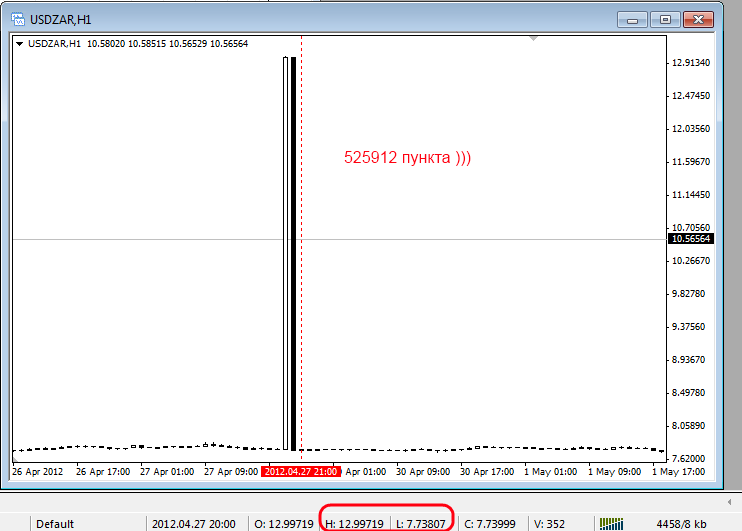Screen dimensions: 742x531
Task: Click the scroll left arrow above status bar
Action: tap(730, 502)
